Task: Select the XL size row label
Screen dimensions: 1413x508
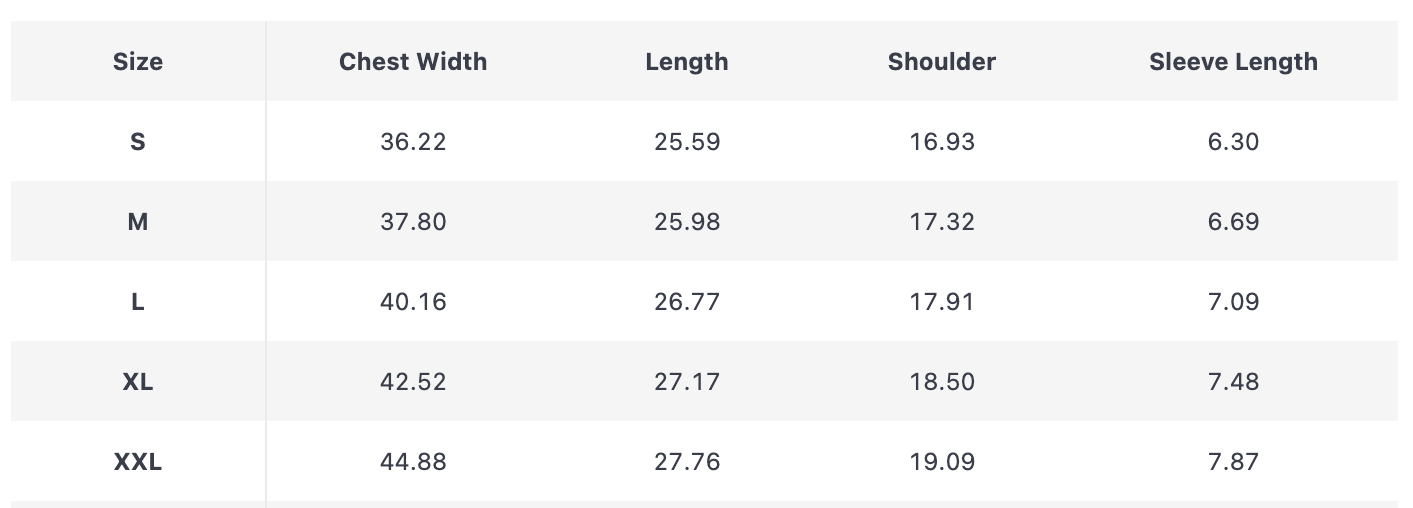Action: 138,382
